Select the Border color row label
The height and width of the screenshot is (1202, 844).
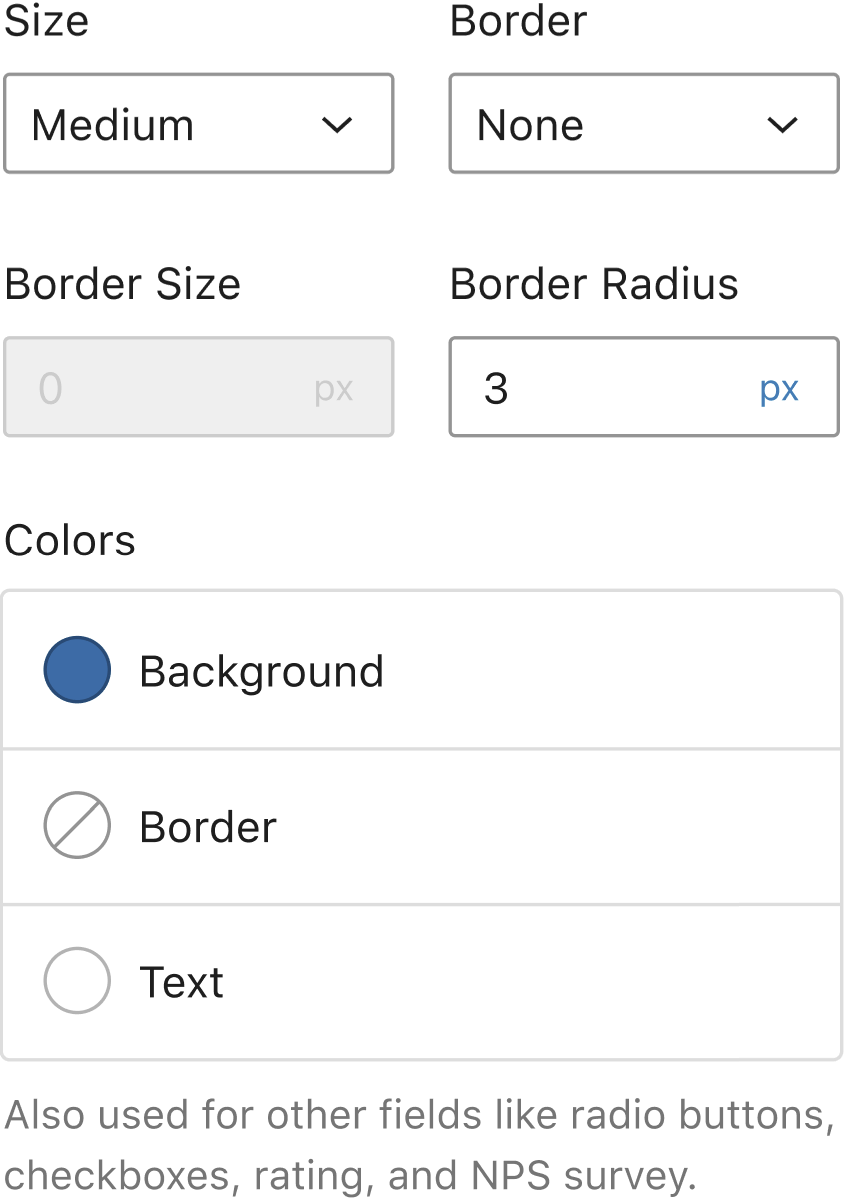pos(208,827)
